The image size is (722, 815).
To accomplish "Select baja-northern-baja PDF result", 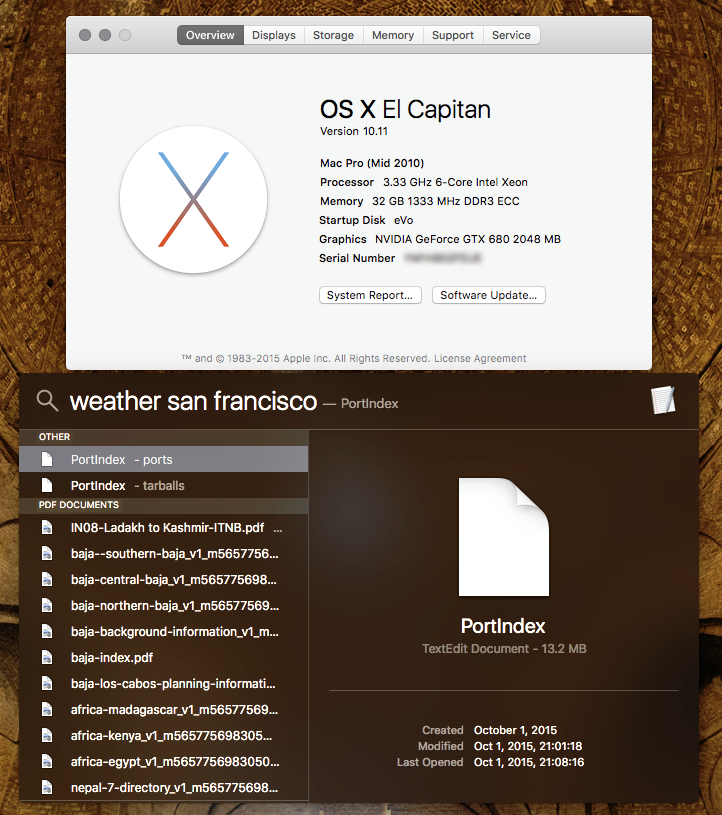I will pyautogui.click(x=164, y=606).
